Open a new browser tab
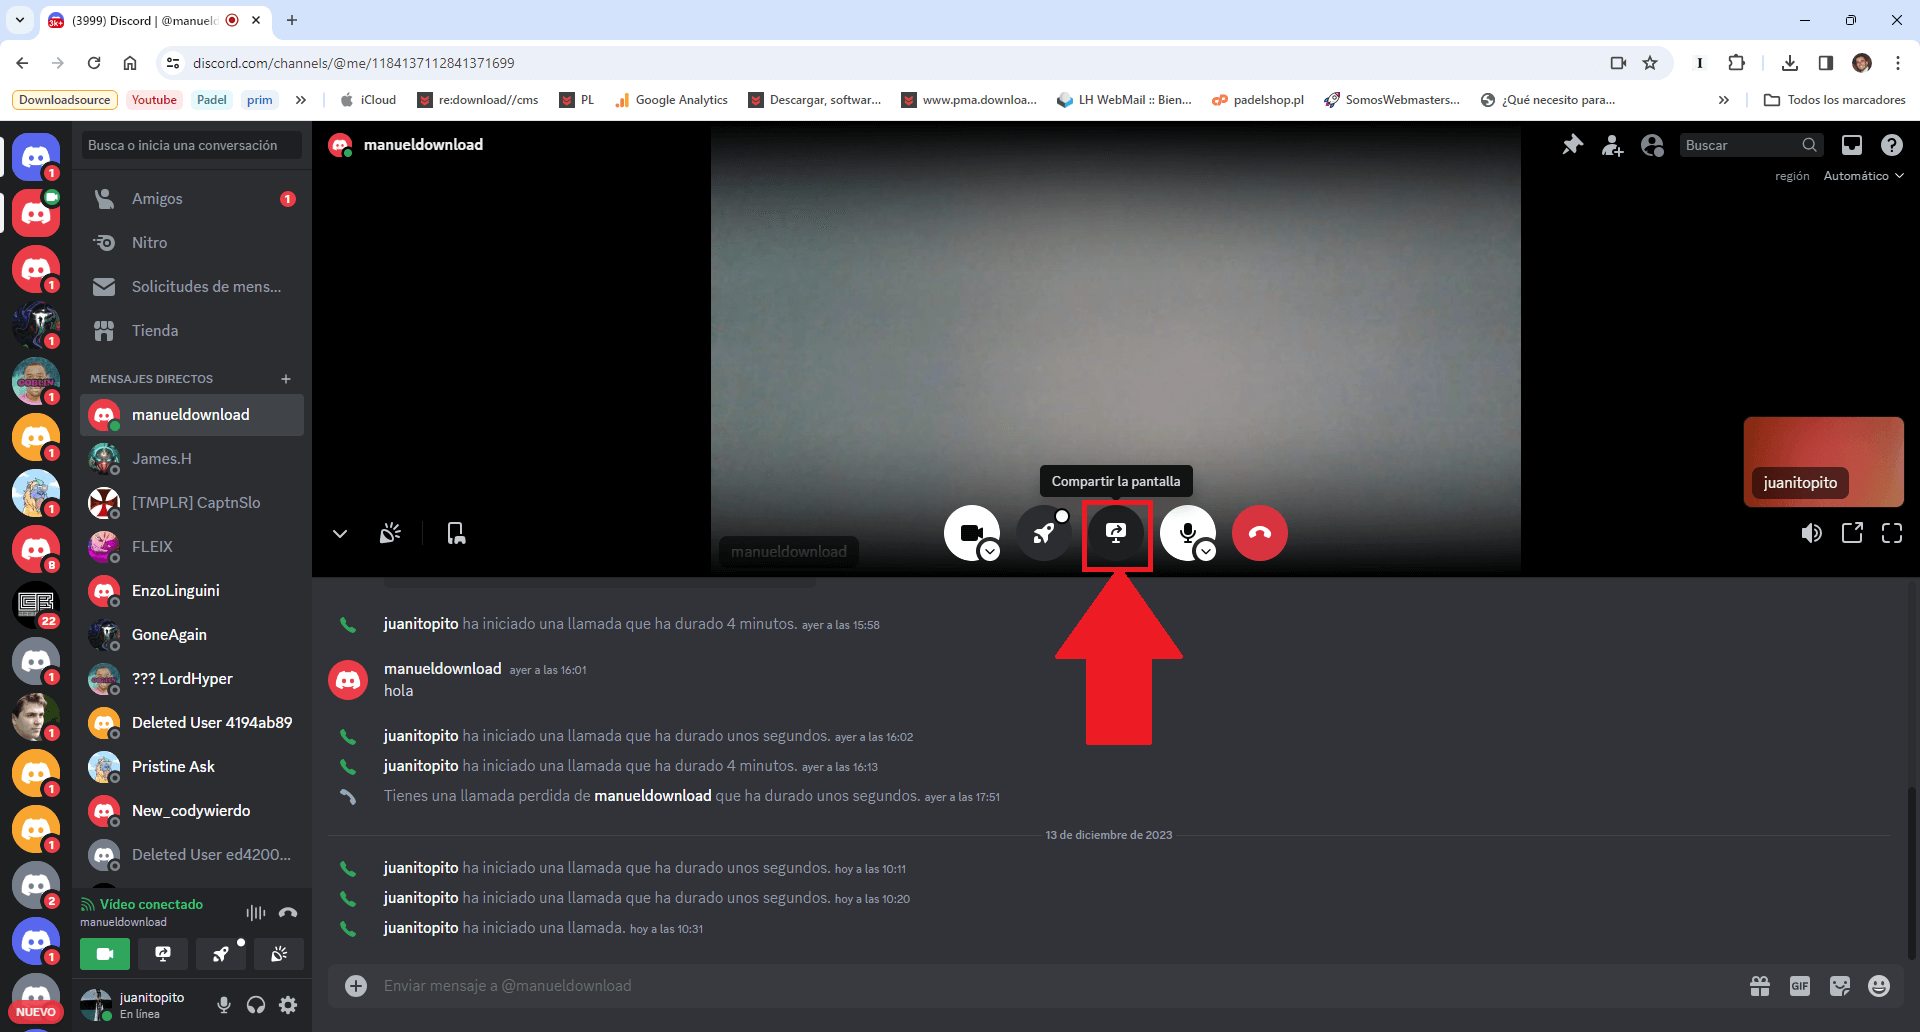Screen dimensions: 1920x1032 [x=292, y=20]
